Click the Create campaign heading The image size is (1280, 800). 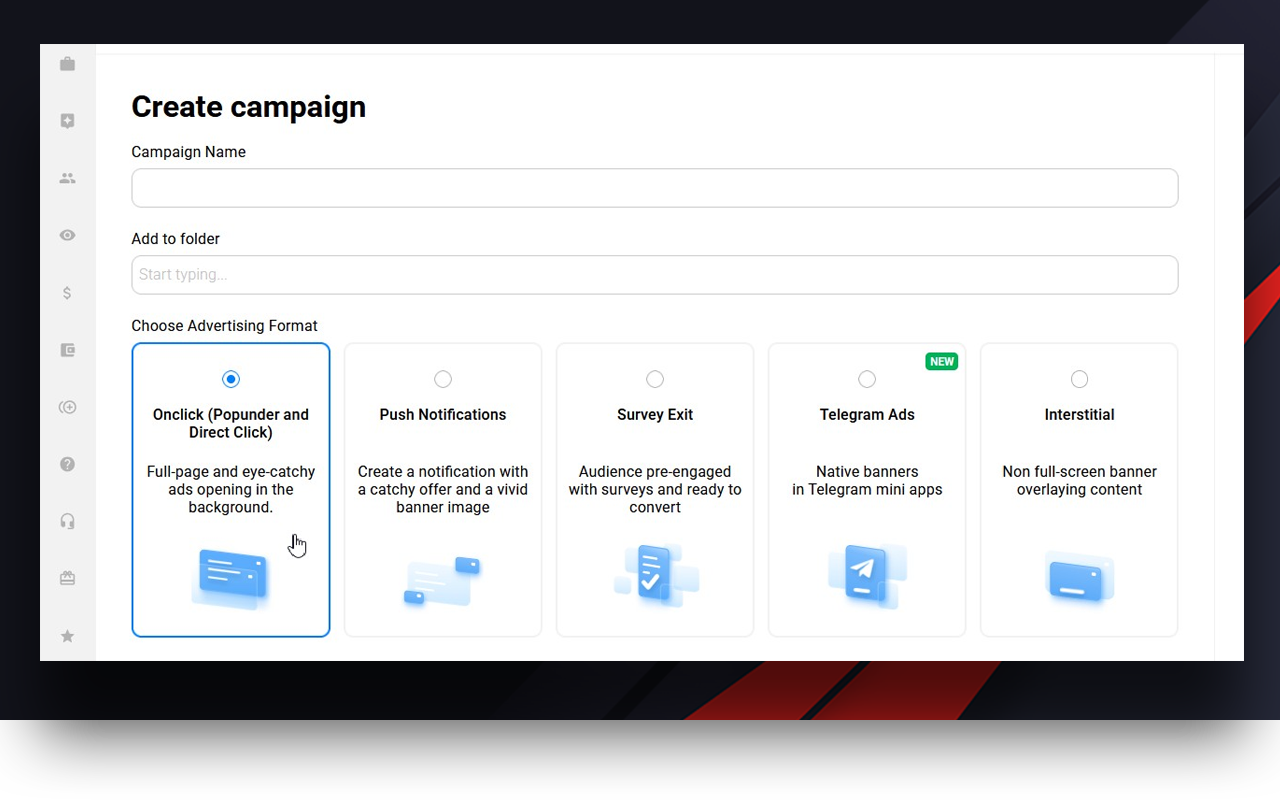click(248, 107)
